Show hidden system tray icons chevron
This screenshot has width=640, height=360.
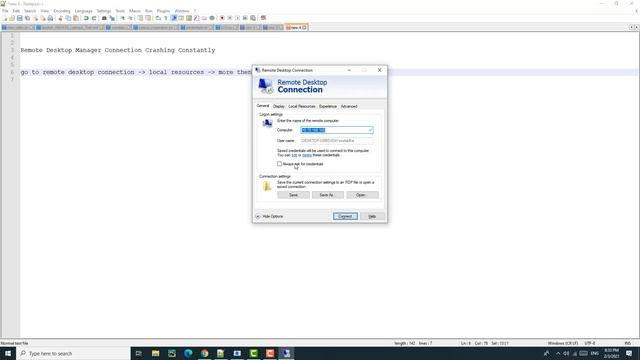coord(558,353)
